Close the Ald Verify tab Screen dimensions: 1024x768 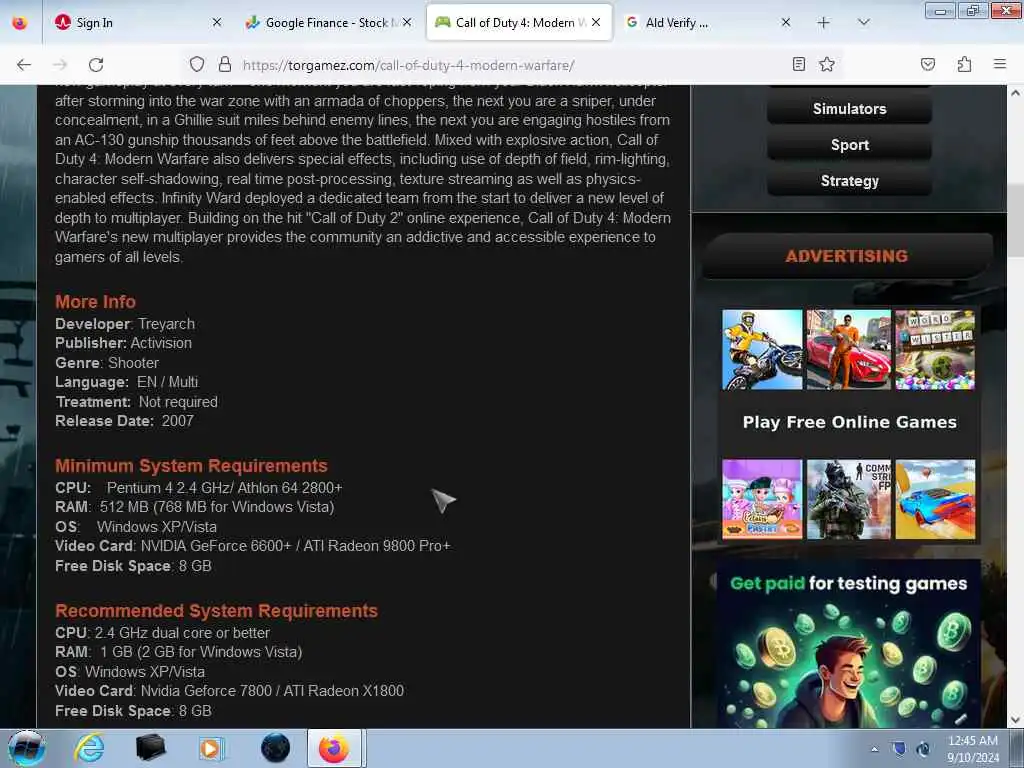point(786,23)
